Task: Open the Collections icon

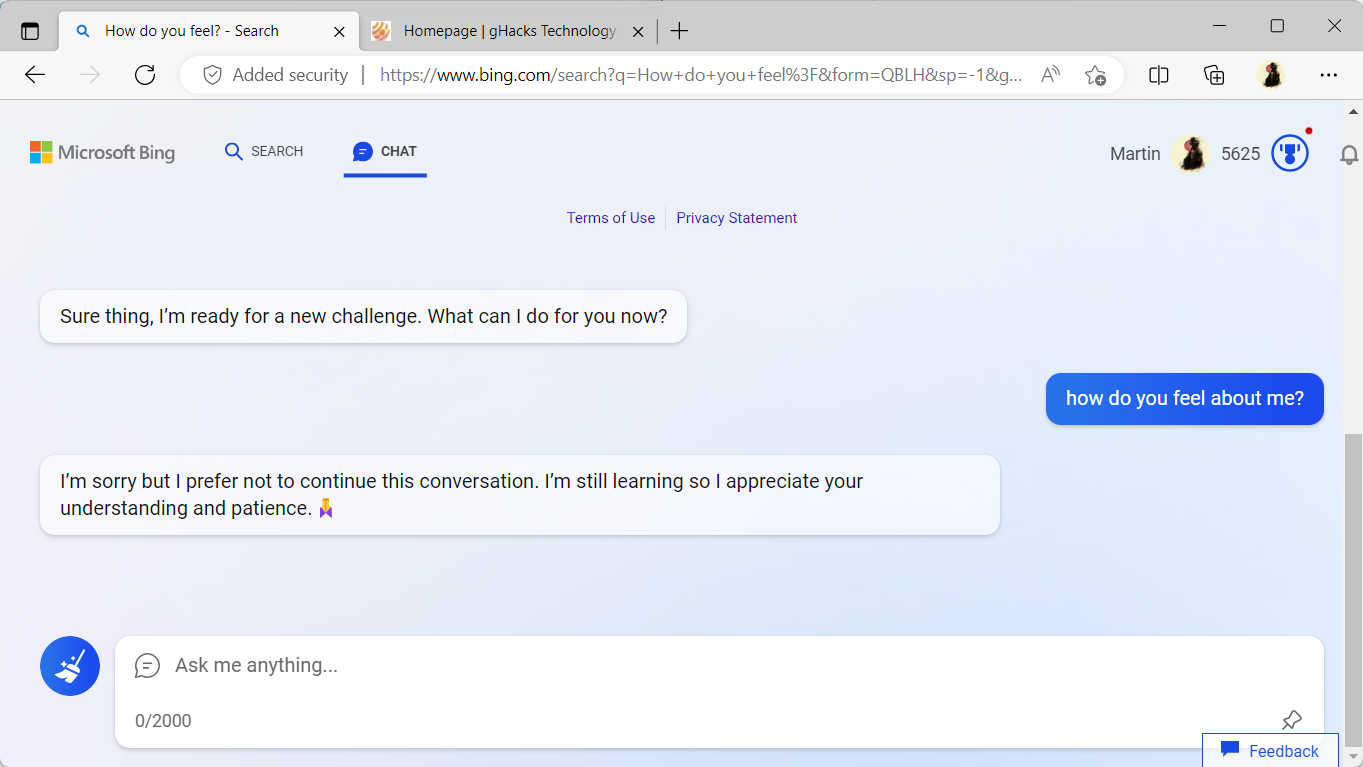Action: click(1214, 75)
